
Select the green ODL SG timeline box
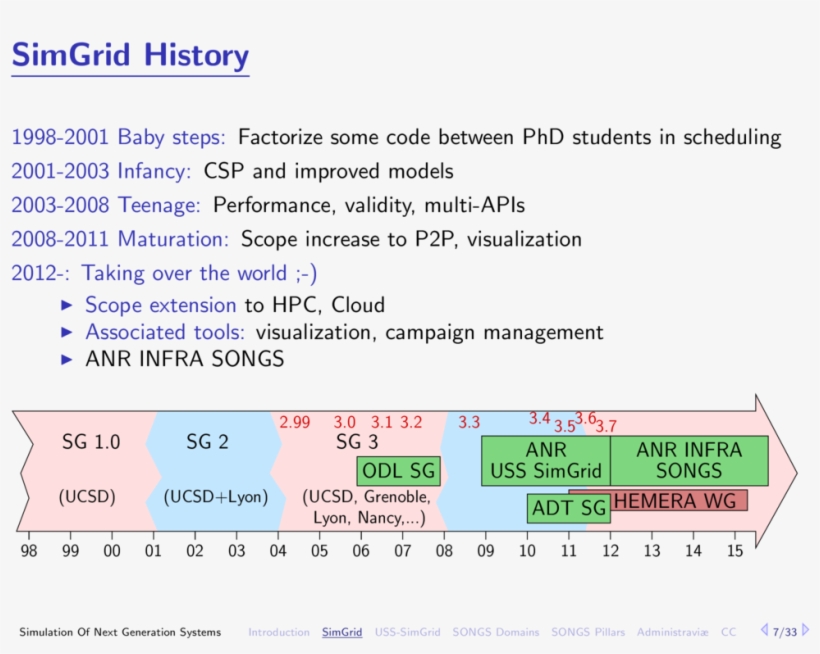tap(399, 471)
